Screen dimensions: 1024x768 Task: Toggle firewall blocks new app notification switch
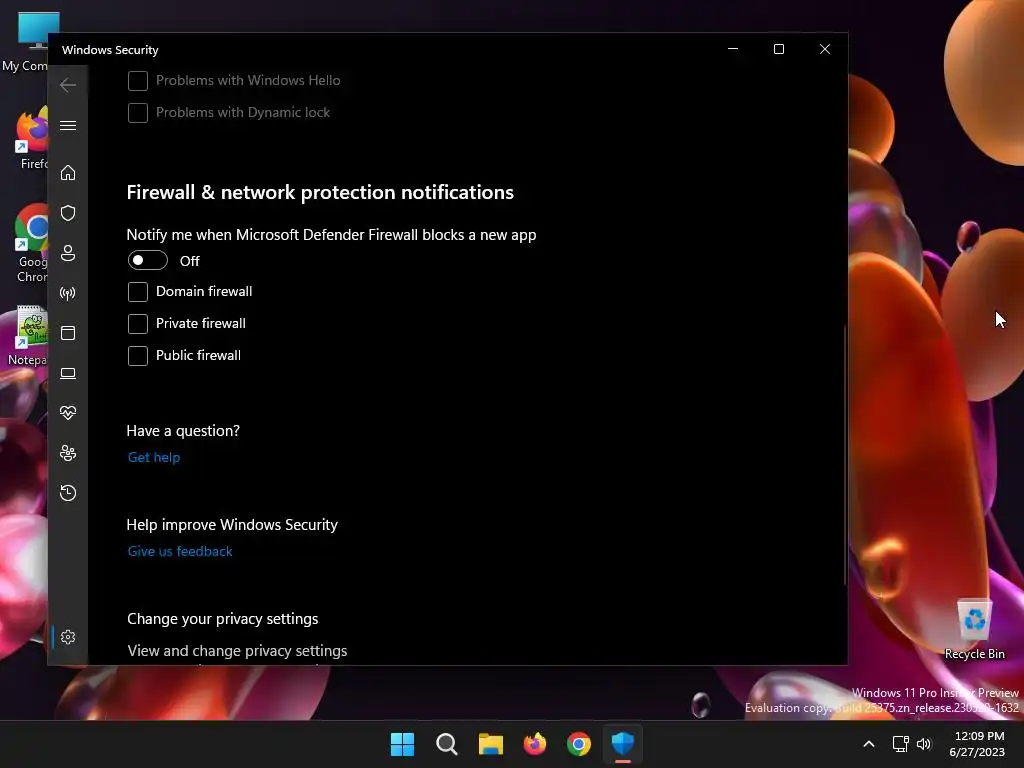point(148,261)
